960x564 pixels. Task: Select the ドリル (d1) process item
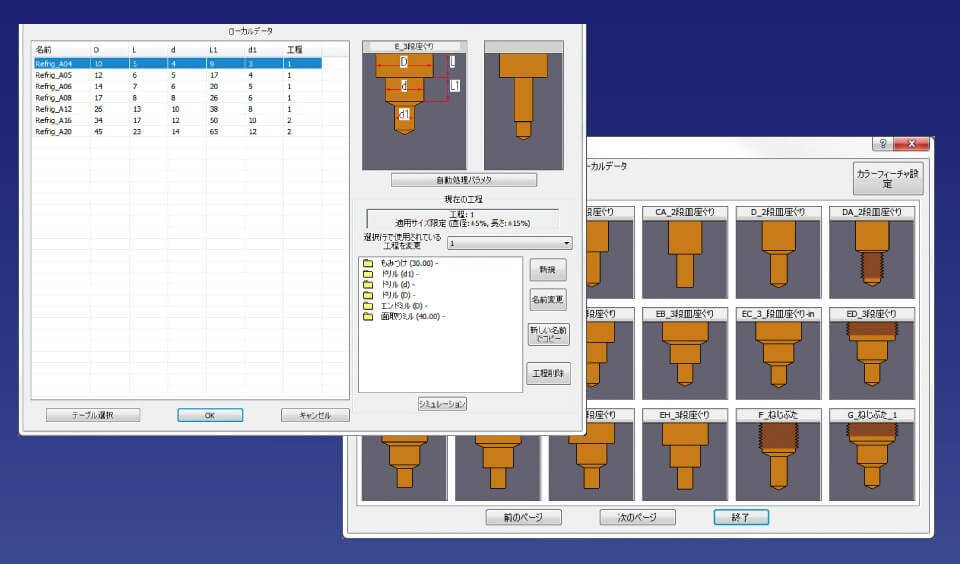tap(400, 274)
